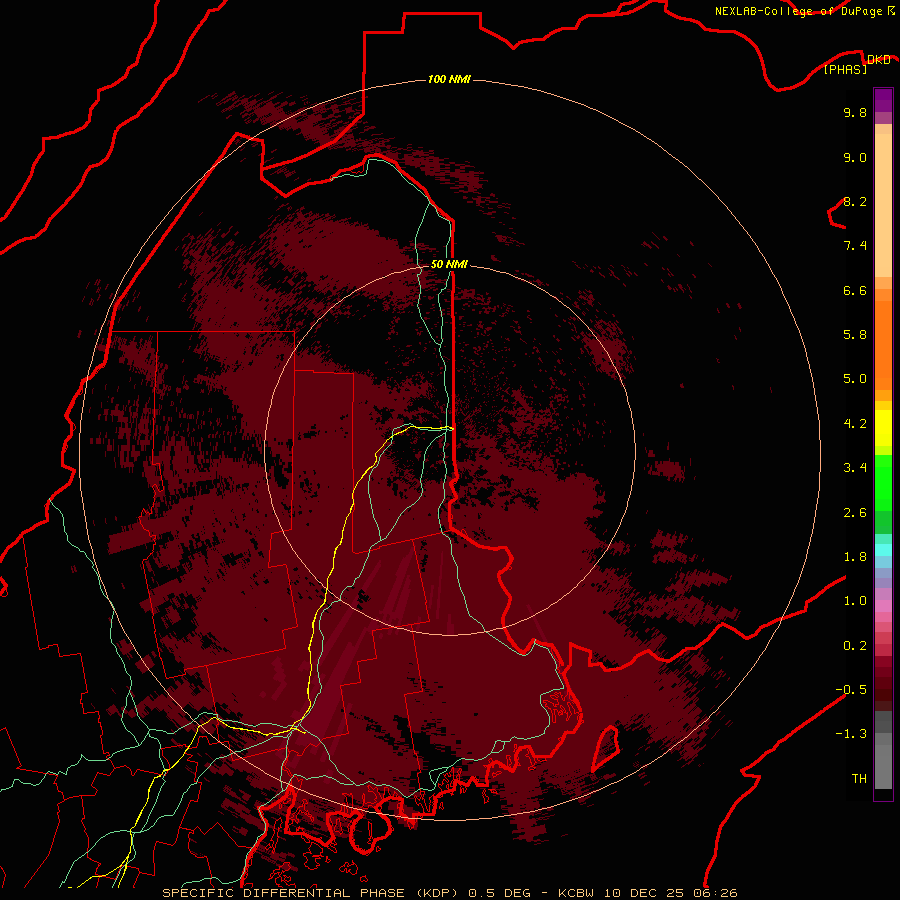The height and width of the screenshot is (900, 900).
Task: Click the cyan segment of the color bar
Action: [x=883, y=549]
